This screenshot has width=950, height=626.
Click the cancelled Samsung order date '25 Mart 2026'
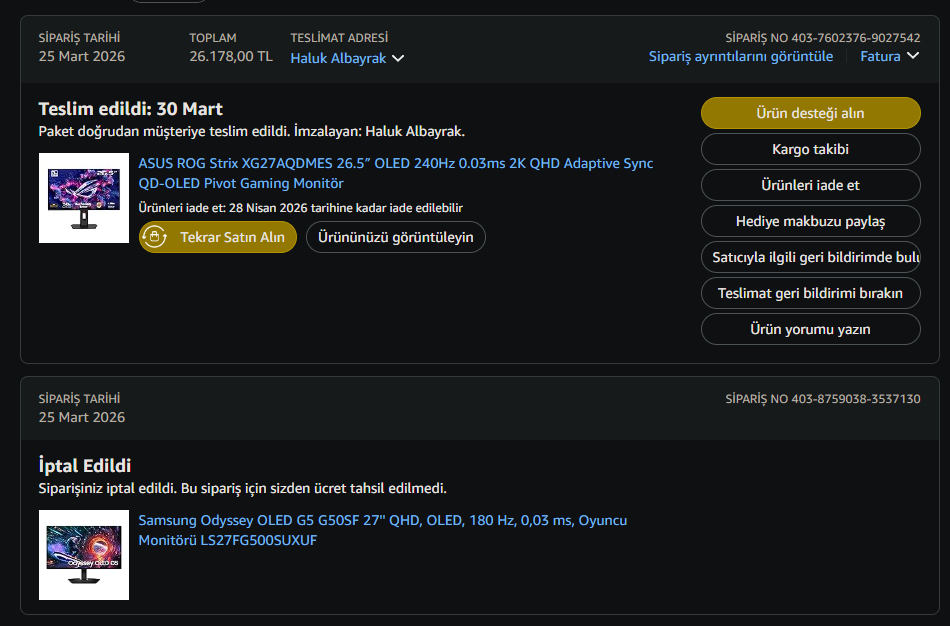(x=82, y=418)
